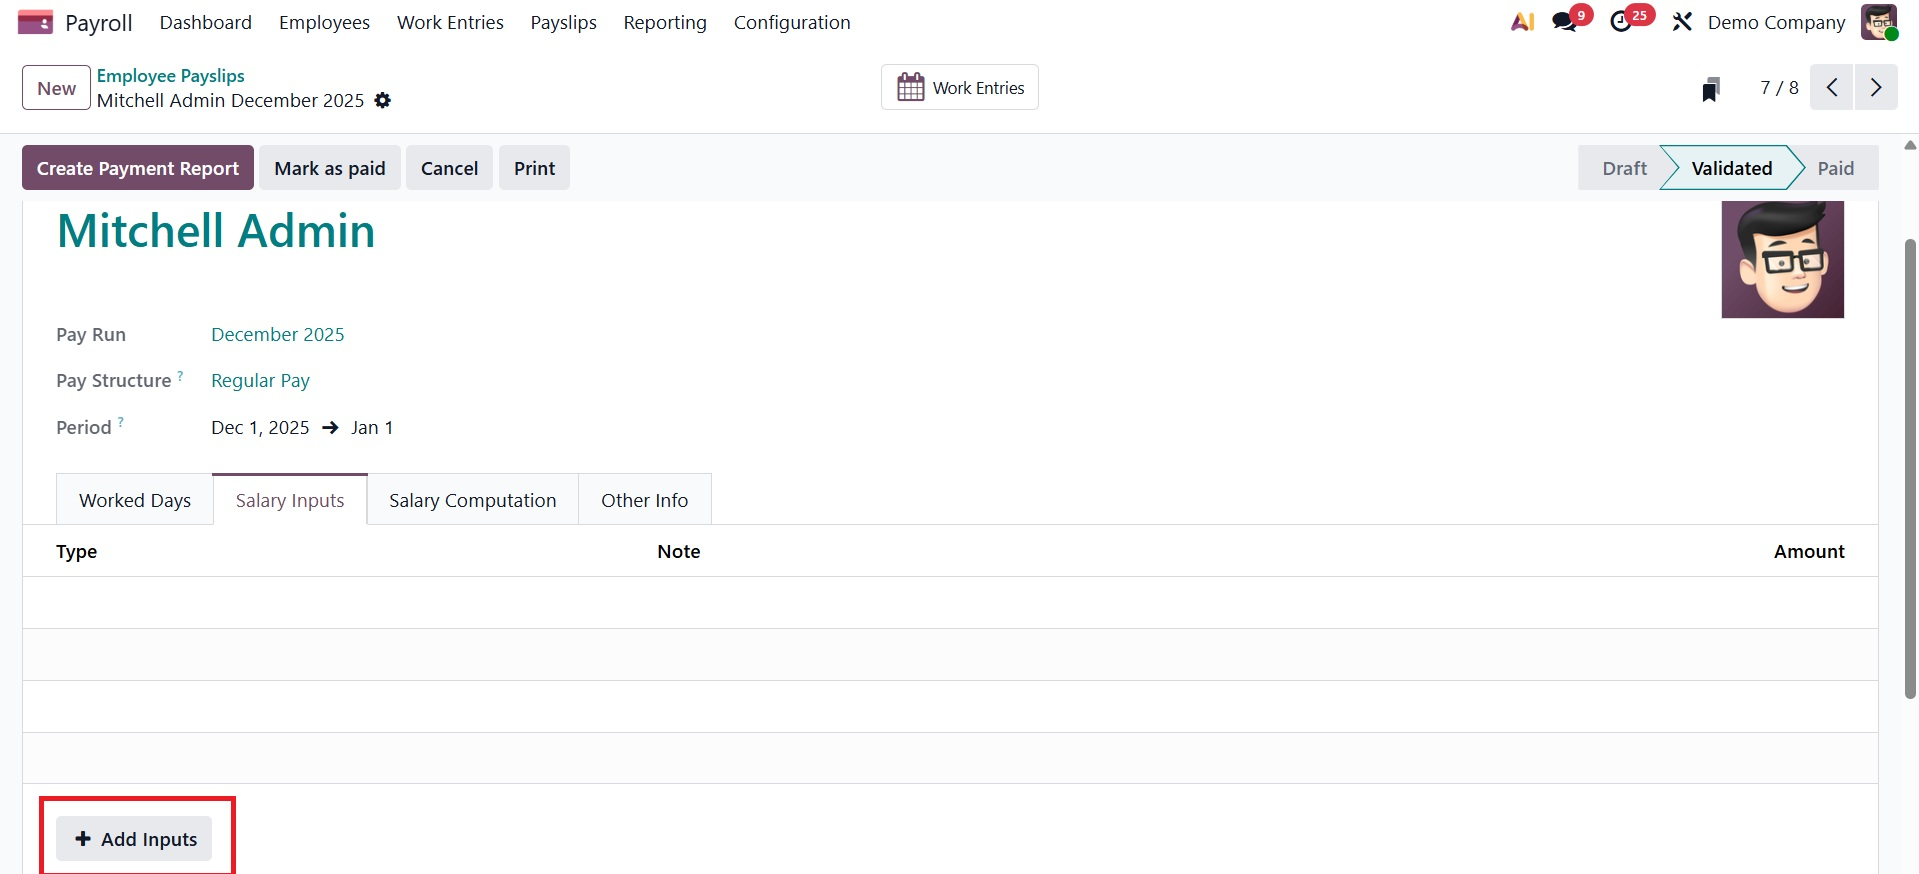
Task: Open the Work Entries smart button
Action: [960, 88]
